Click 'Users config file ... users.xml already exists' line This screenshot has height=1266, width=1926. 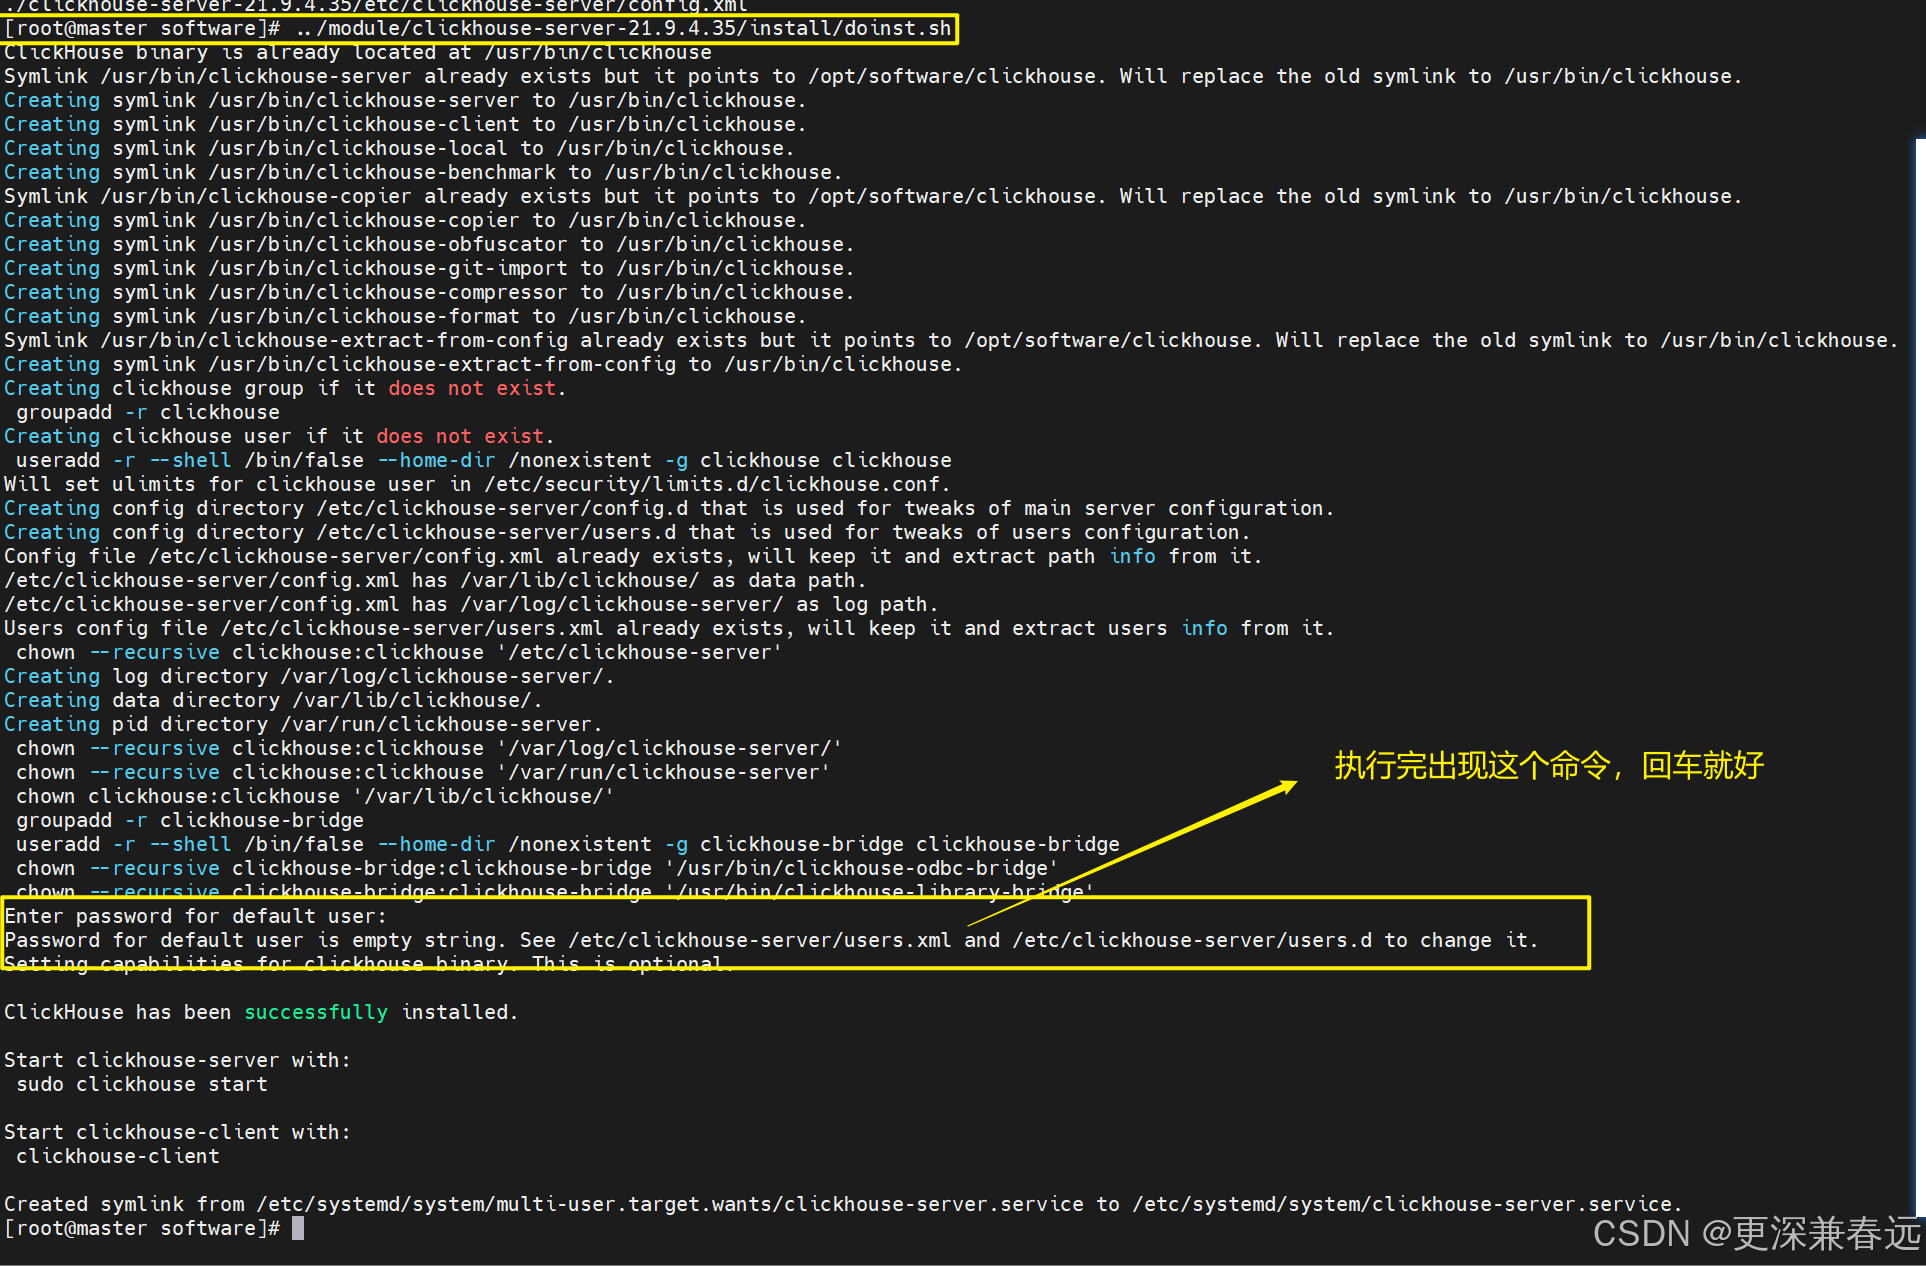(669, 628)
